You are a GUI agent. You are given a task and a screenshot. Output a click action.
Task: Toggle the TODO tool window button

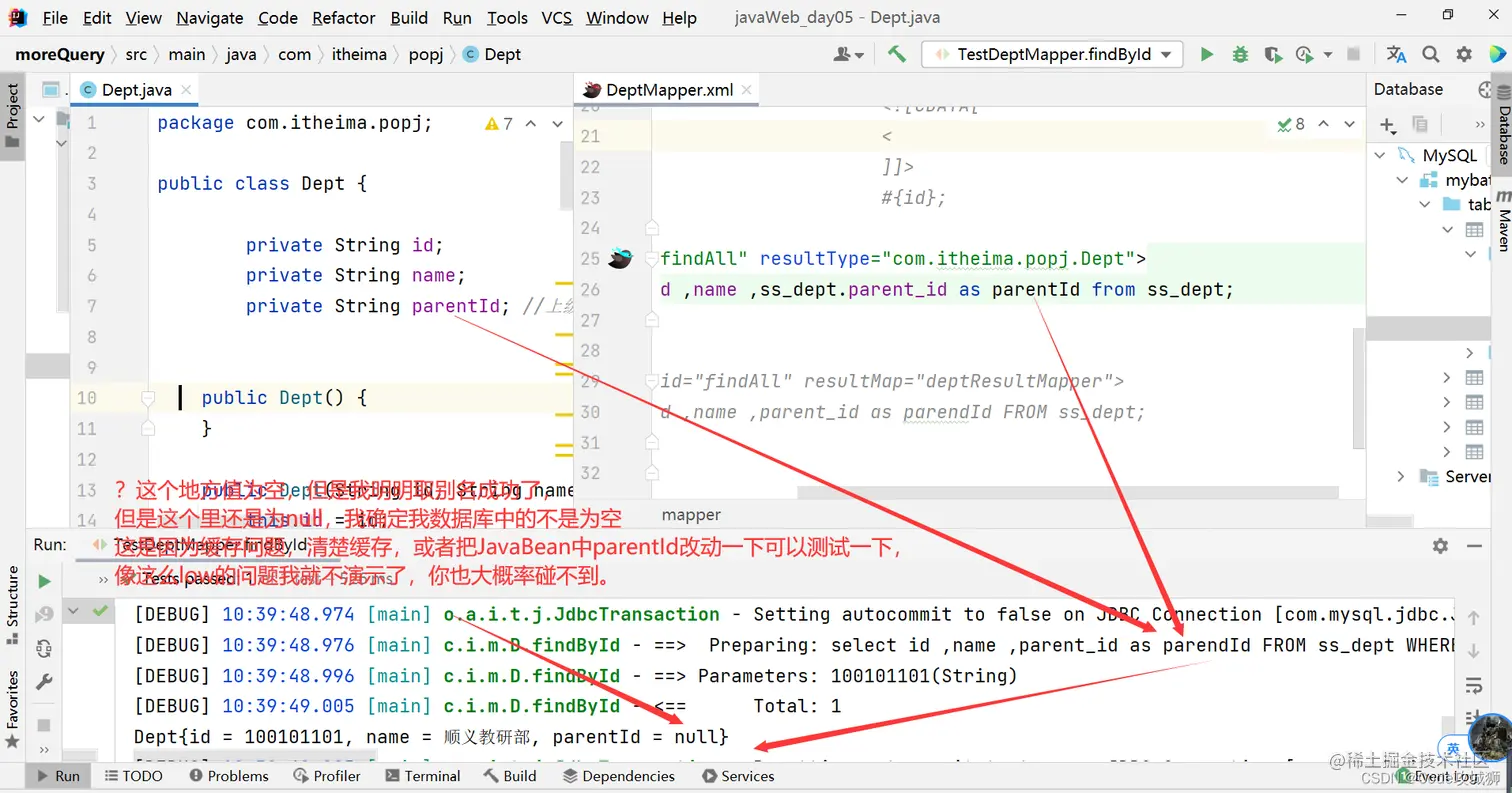133,775
